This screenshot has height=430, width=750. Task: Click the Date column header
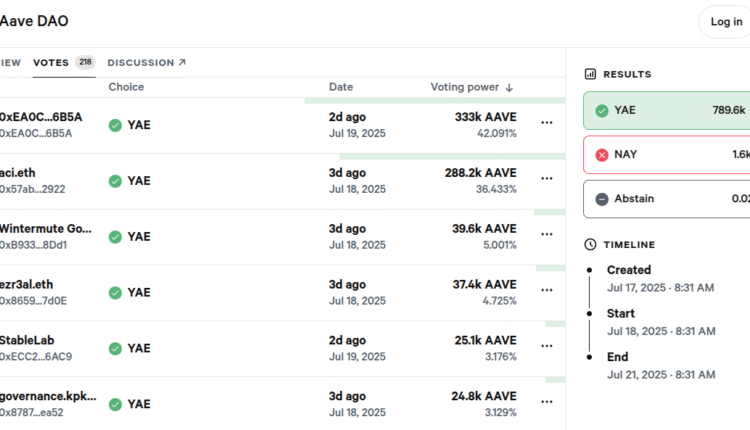[341, 87]
